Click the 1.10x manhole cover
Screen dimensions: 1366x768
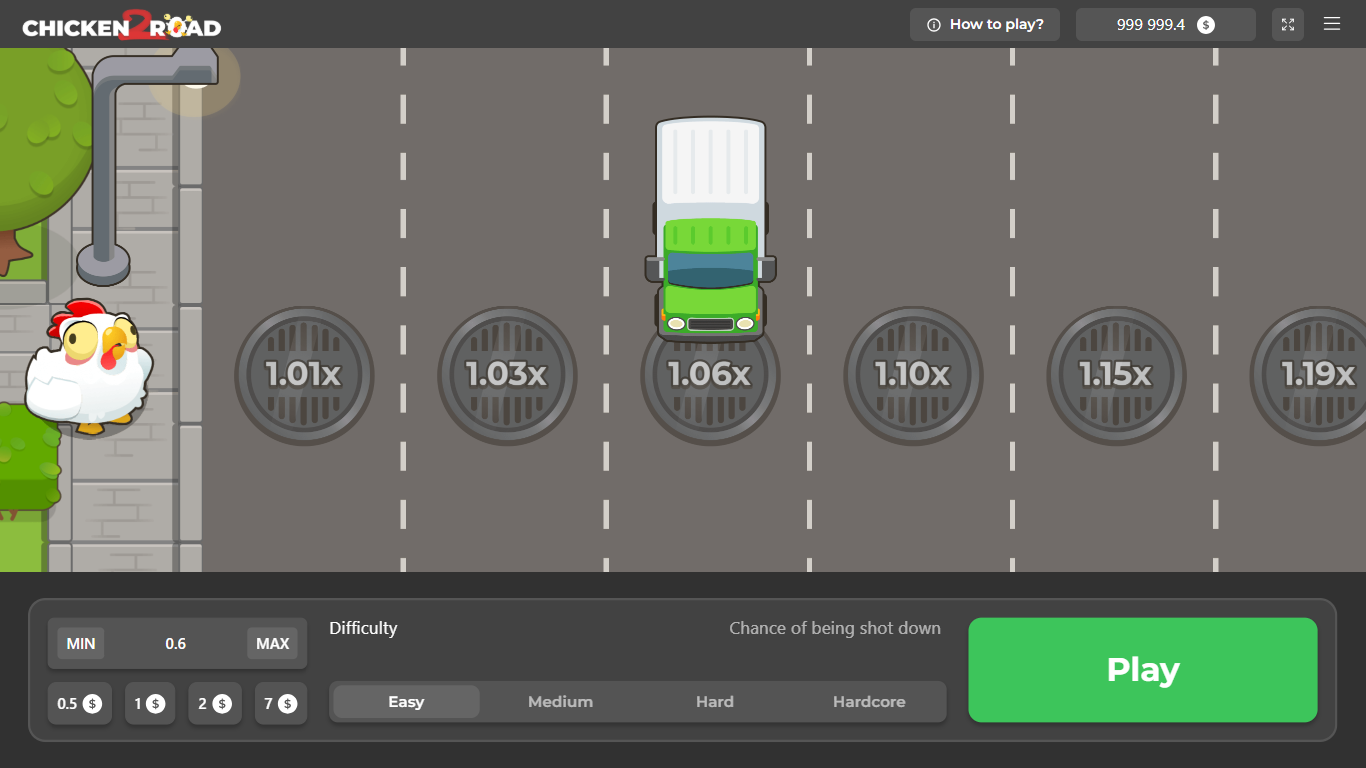point(913,375)
